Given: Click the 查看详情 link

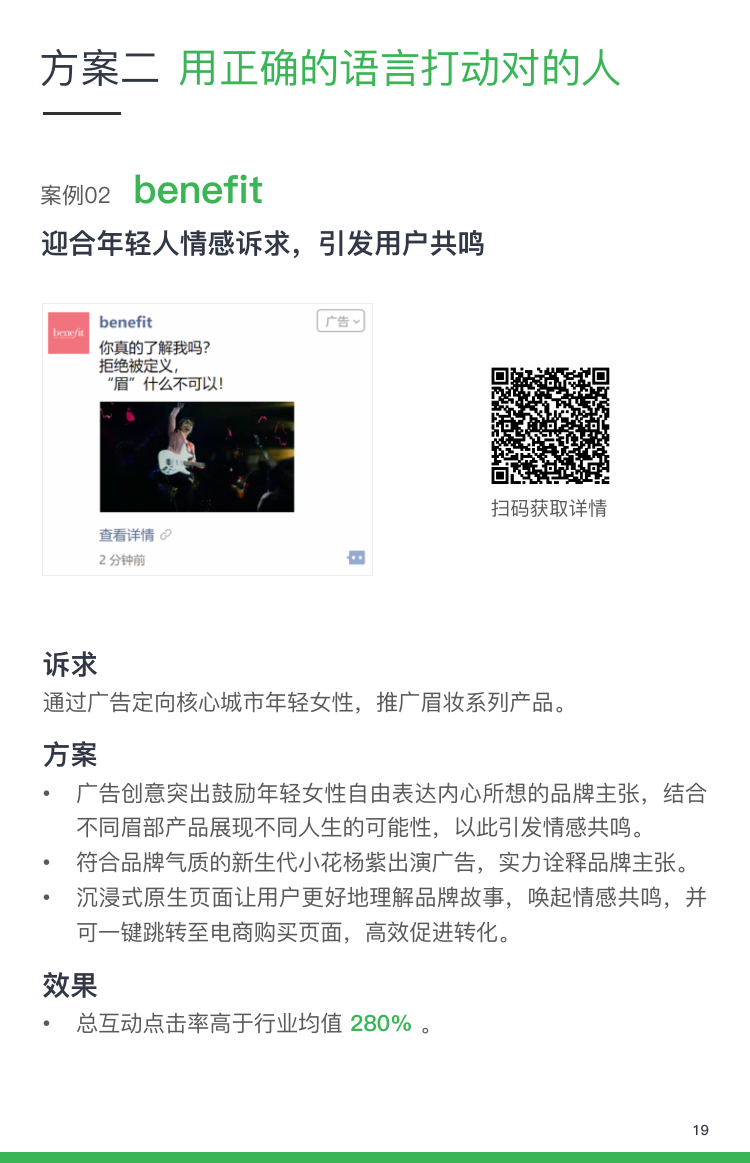Looking at the screenshot, I should [127, 535].
